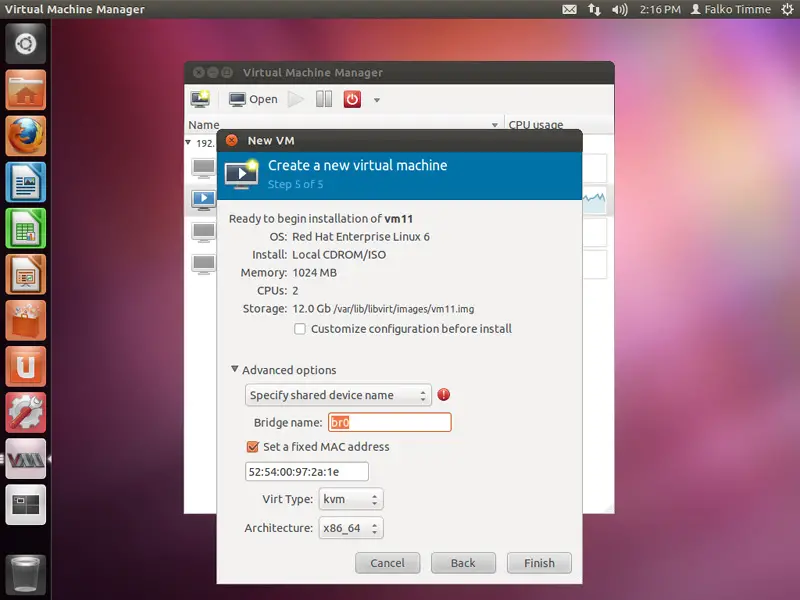Enable Customize configuration before install
Screen dimensions: 800x600
coord(300,329)
